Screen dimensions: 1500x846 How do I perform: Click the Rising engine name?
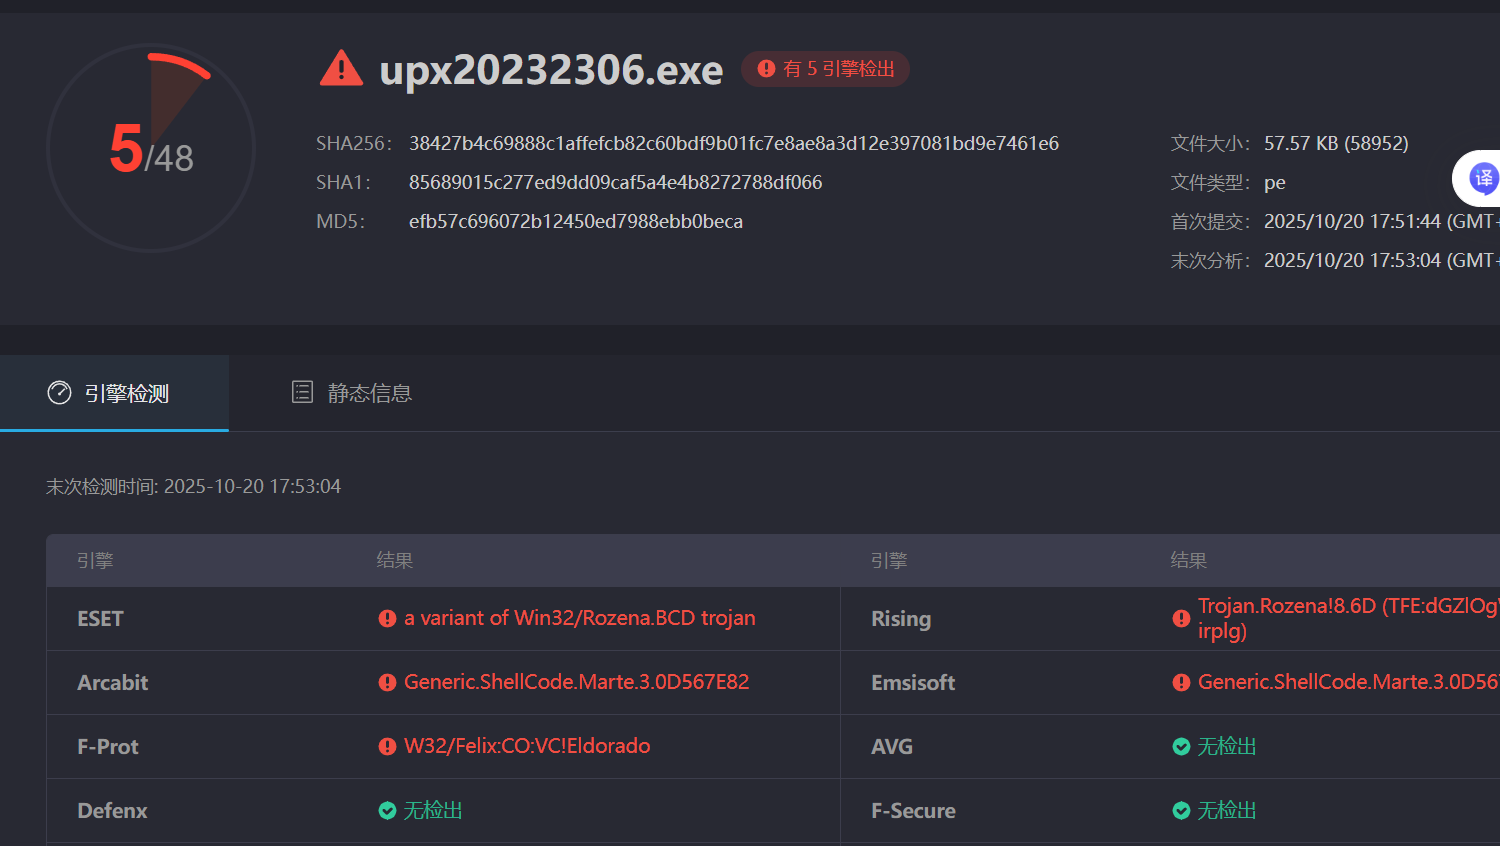point(901,619)
